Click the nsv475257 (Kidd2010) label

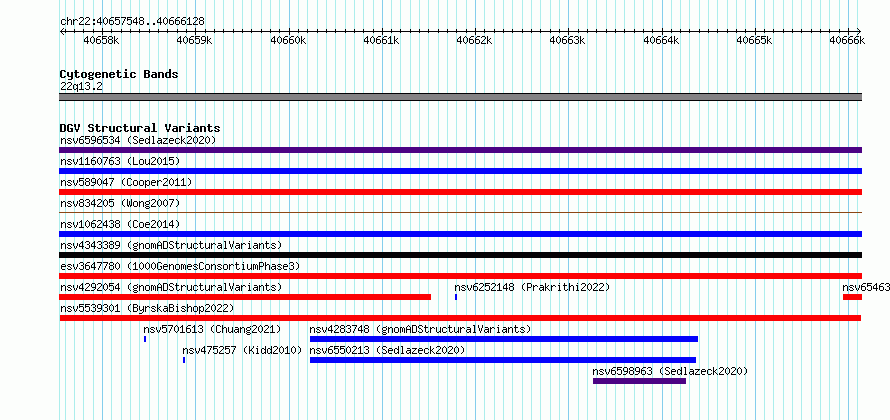[x=242, y=350]
